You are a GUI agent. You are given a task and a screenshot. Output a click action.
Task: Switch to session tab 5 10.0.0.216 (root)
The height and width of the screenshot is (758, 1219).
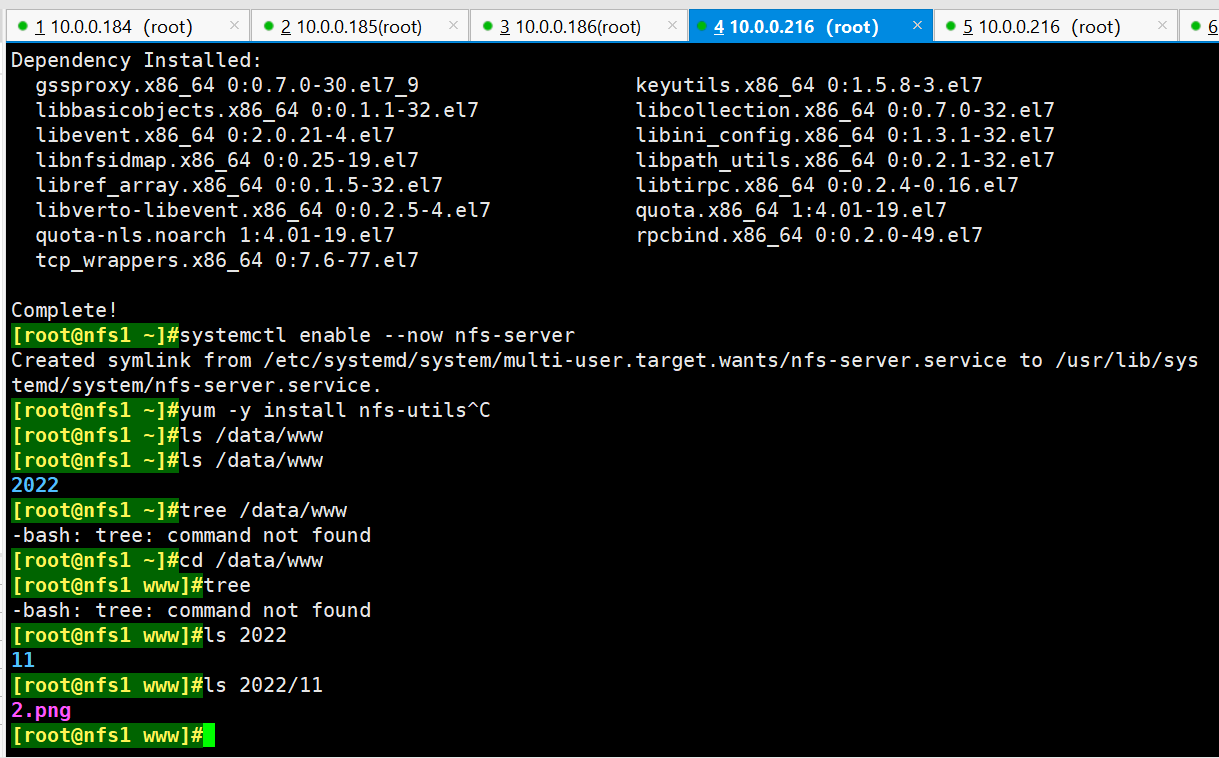(1055, 26)
